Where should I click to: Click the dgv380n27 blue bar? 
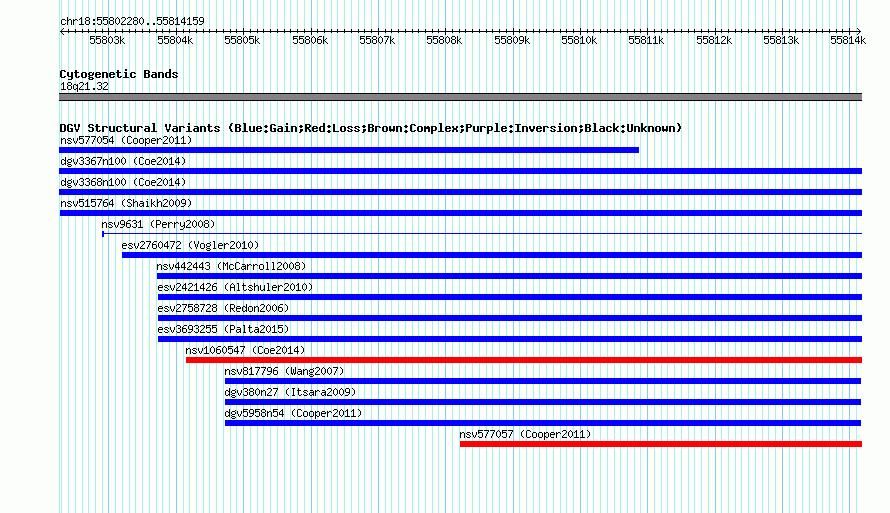click(543, 402)
